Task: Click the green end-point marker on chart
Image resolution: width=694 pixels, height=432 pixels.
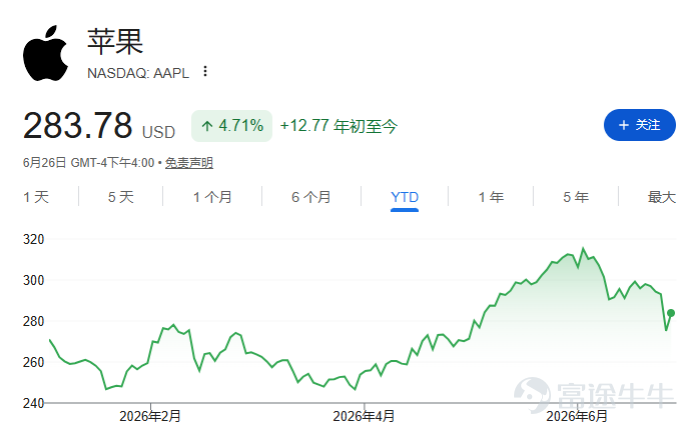Action: (x=671, y=313)
